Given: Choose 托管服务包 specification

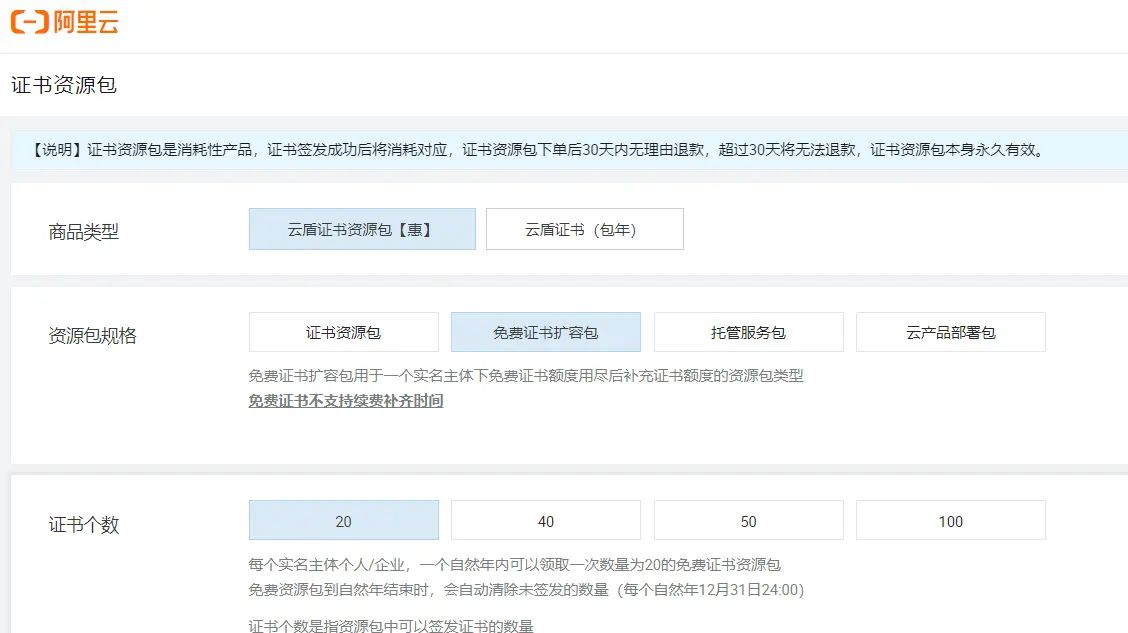Looking at the screenshot, I should coord(749,332).
